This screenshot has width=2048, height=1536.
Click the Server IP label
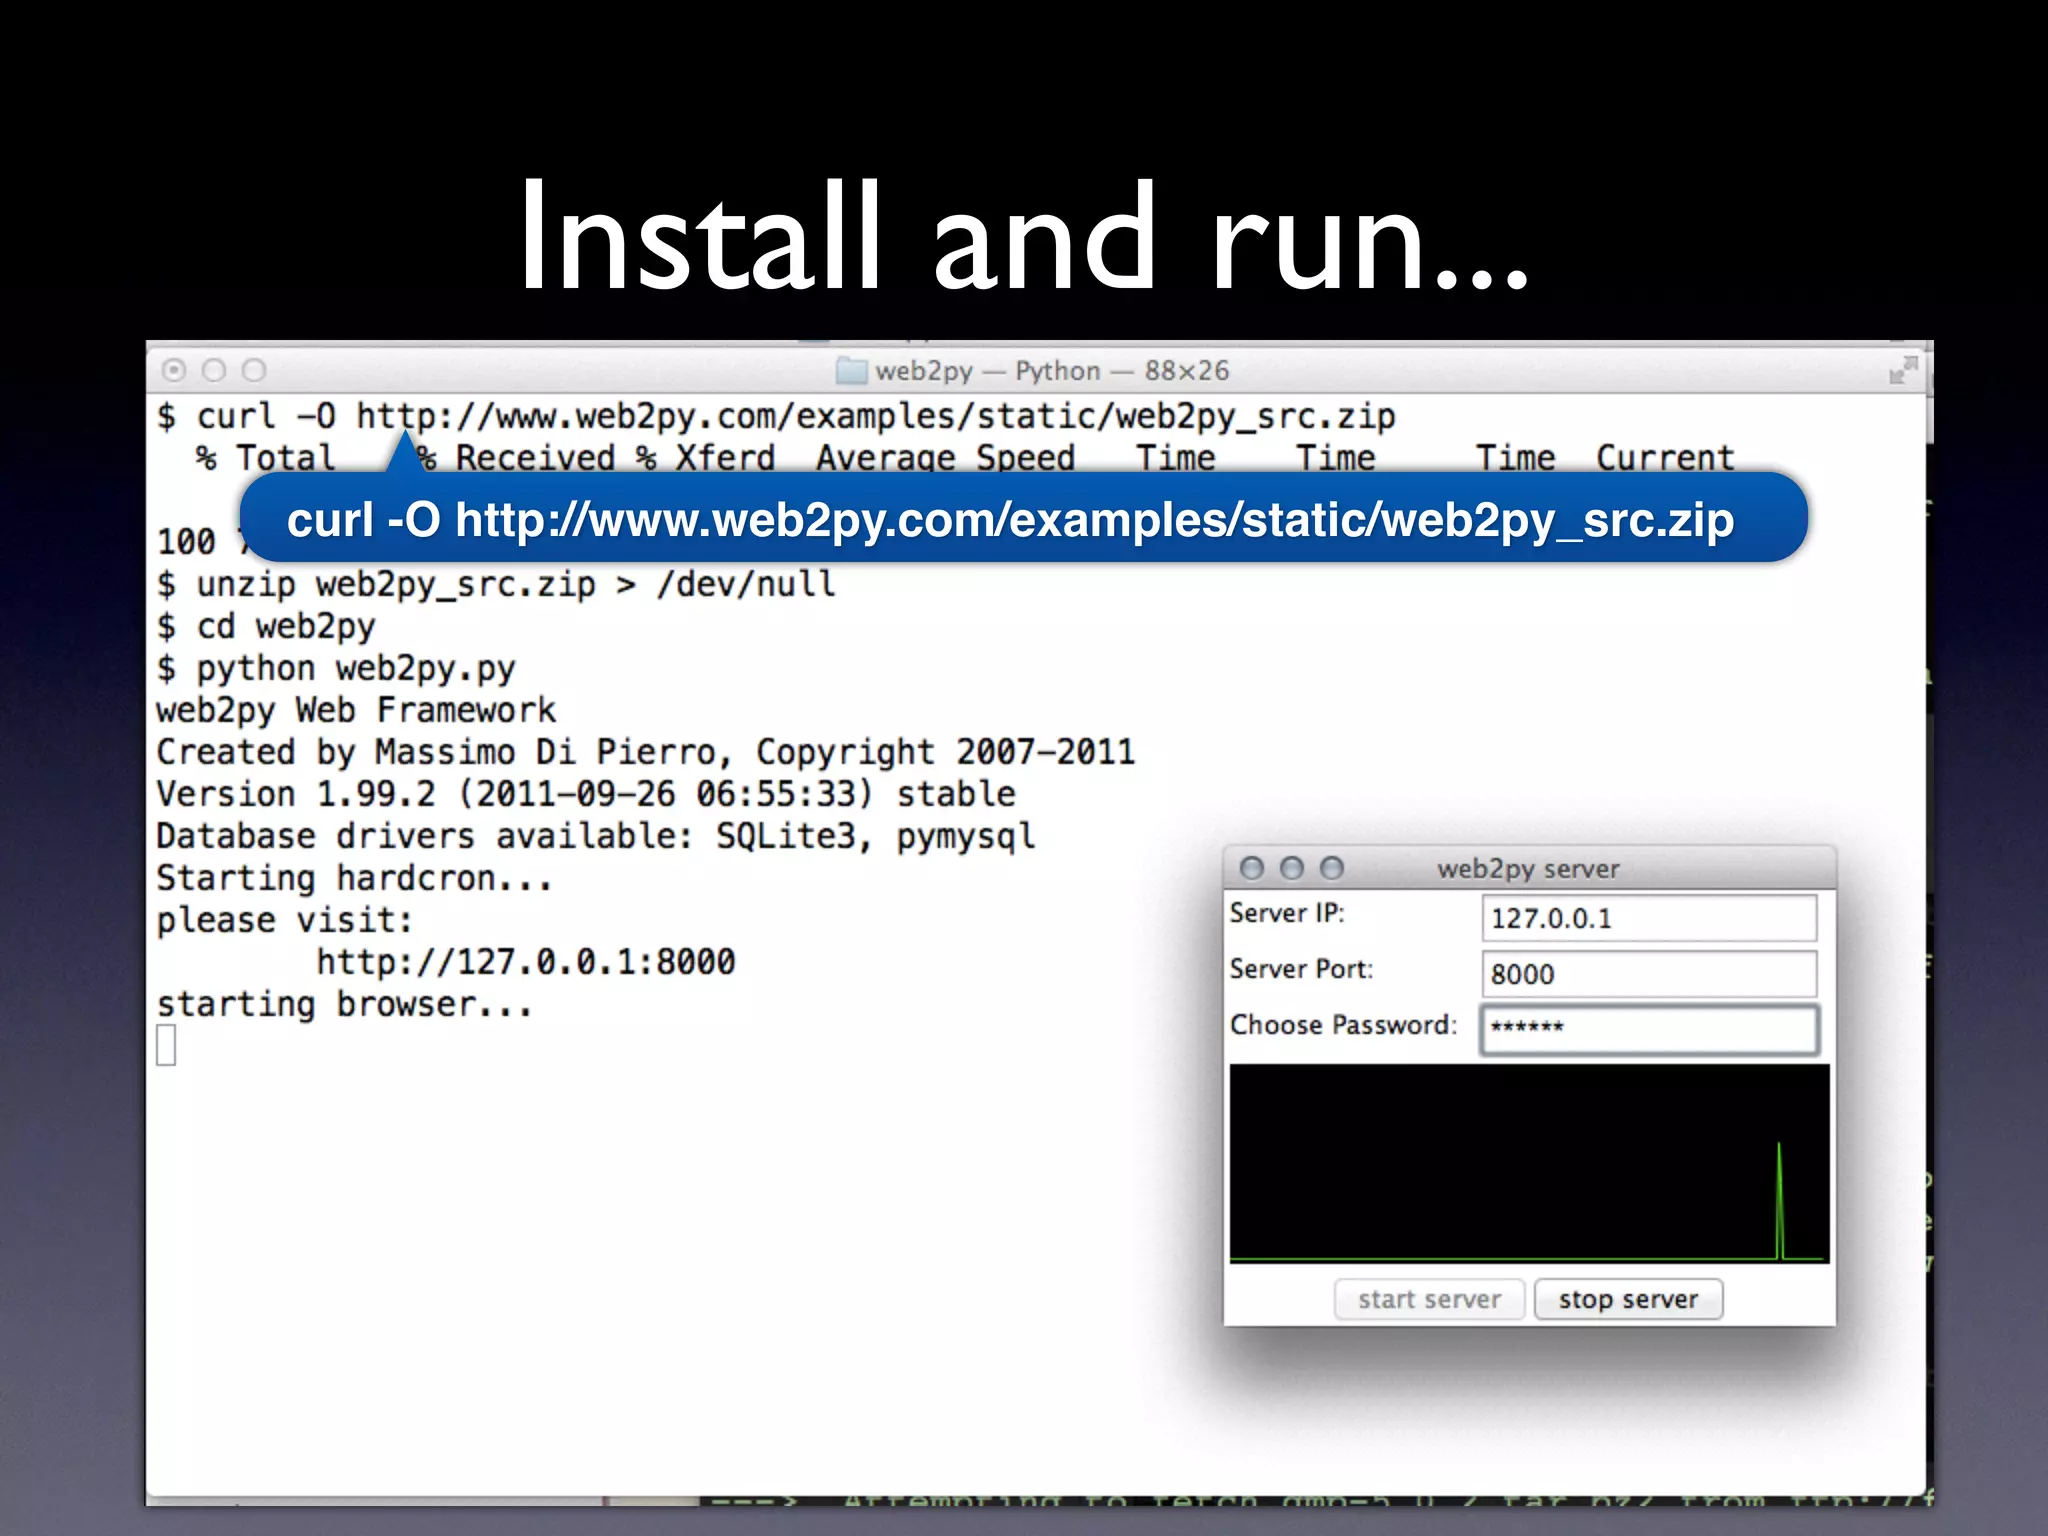click(1287, 913)
